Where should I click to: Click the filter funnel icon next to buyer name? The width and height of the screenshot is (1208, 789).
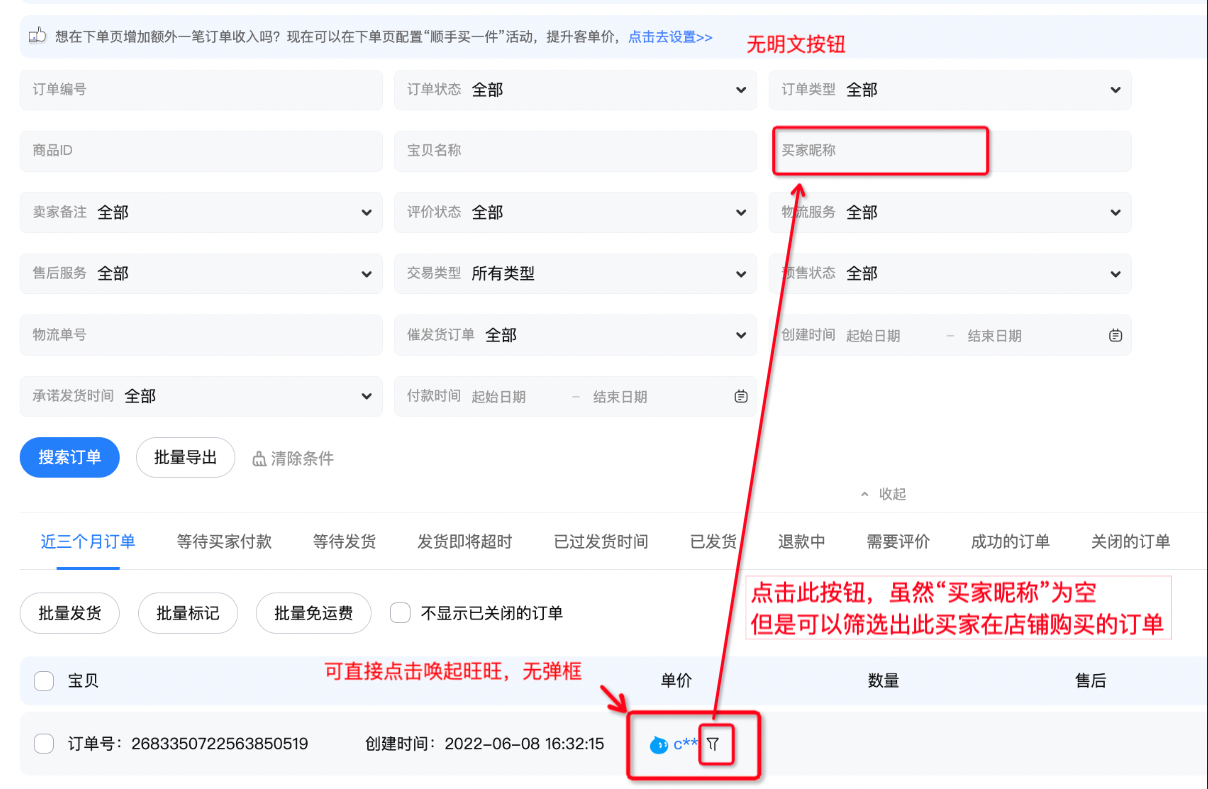pyautogui.click(x=713, y=744)
